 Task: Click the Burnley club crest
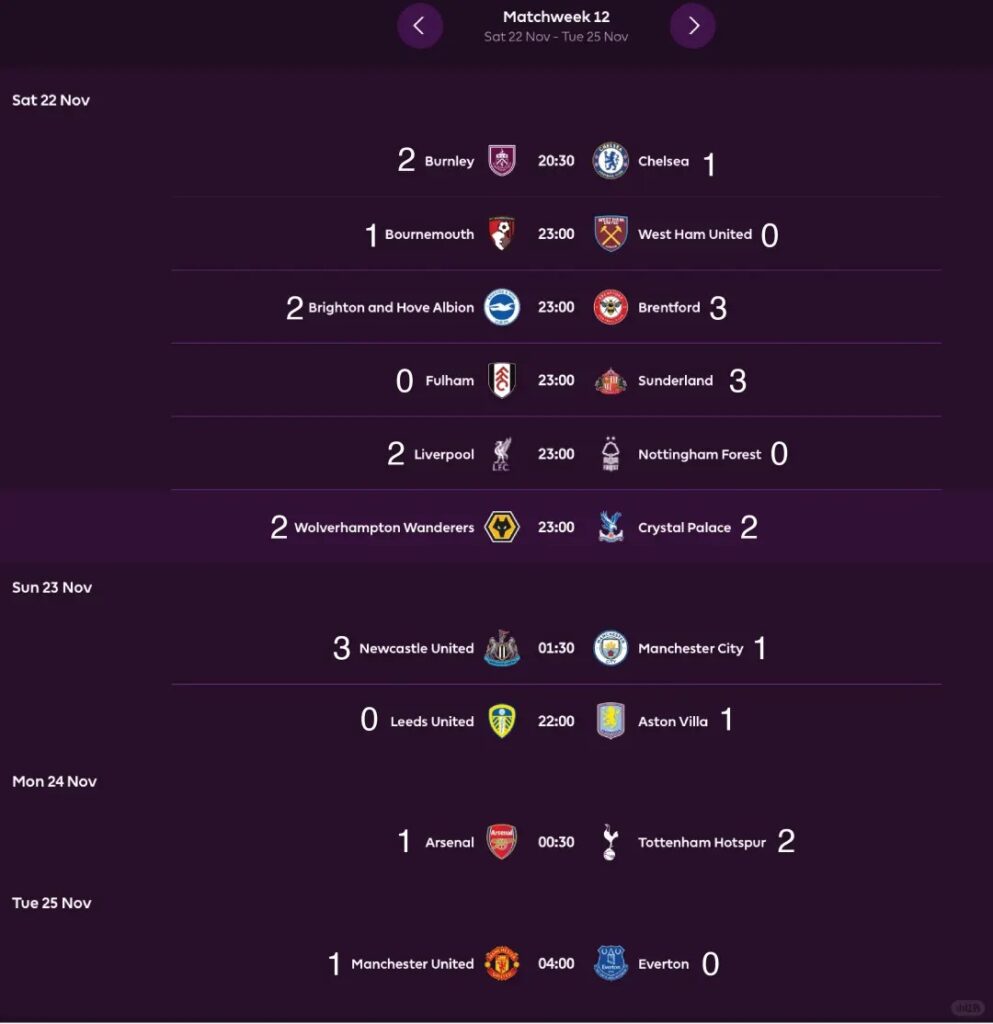coord(502,161)
